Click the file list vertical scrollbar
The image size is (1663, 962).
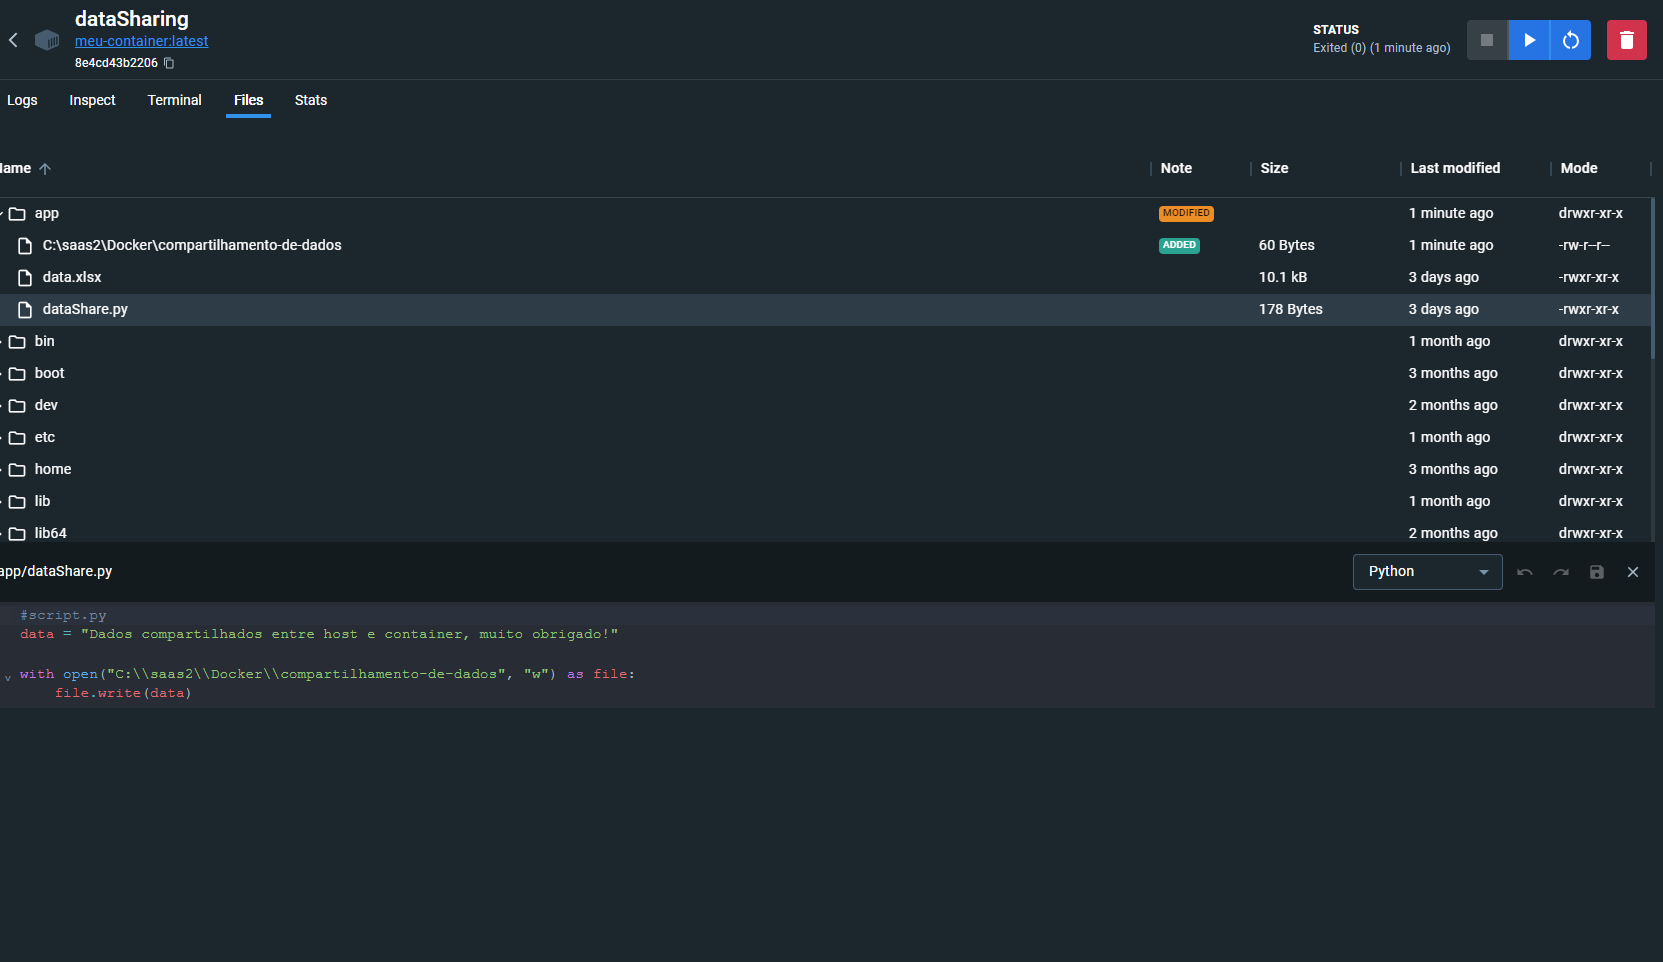[x=1652, y=278]
